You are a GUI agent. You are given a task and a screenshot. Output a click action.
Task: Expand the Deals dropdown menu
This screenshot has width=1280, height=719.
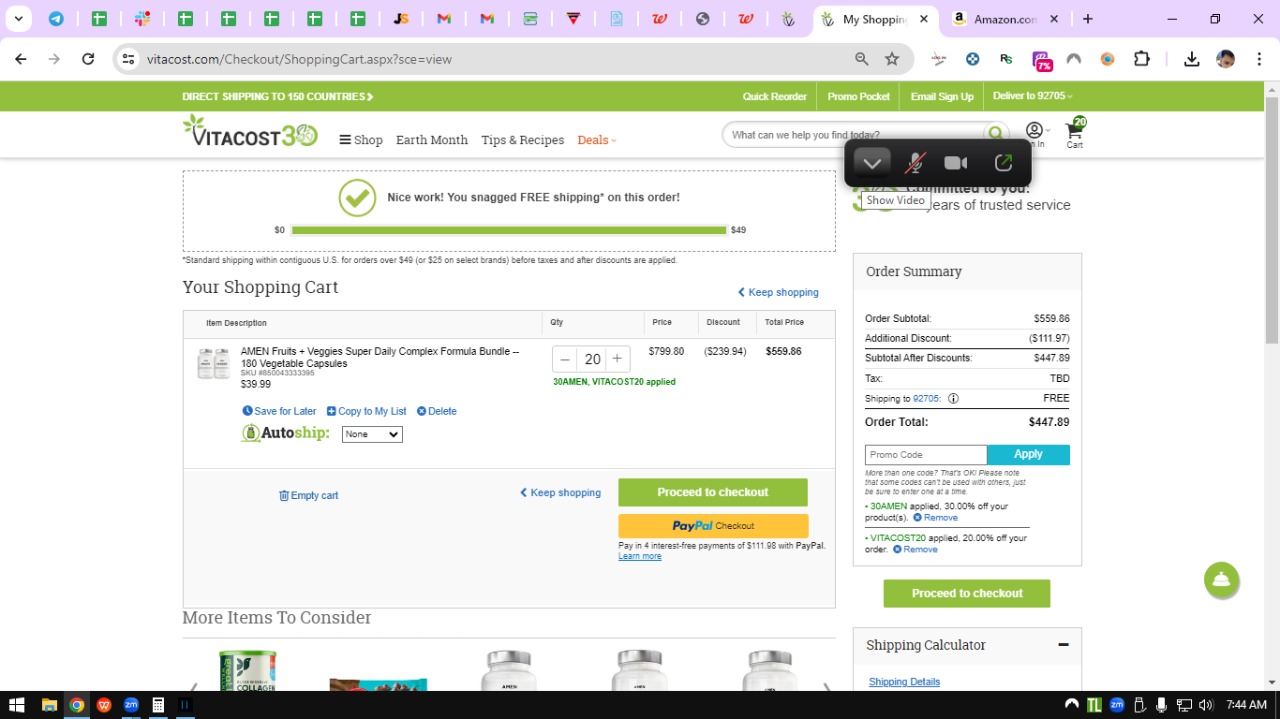coord(596,140)
